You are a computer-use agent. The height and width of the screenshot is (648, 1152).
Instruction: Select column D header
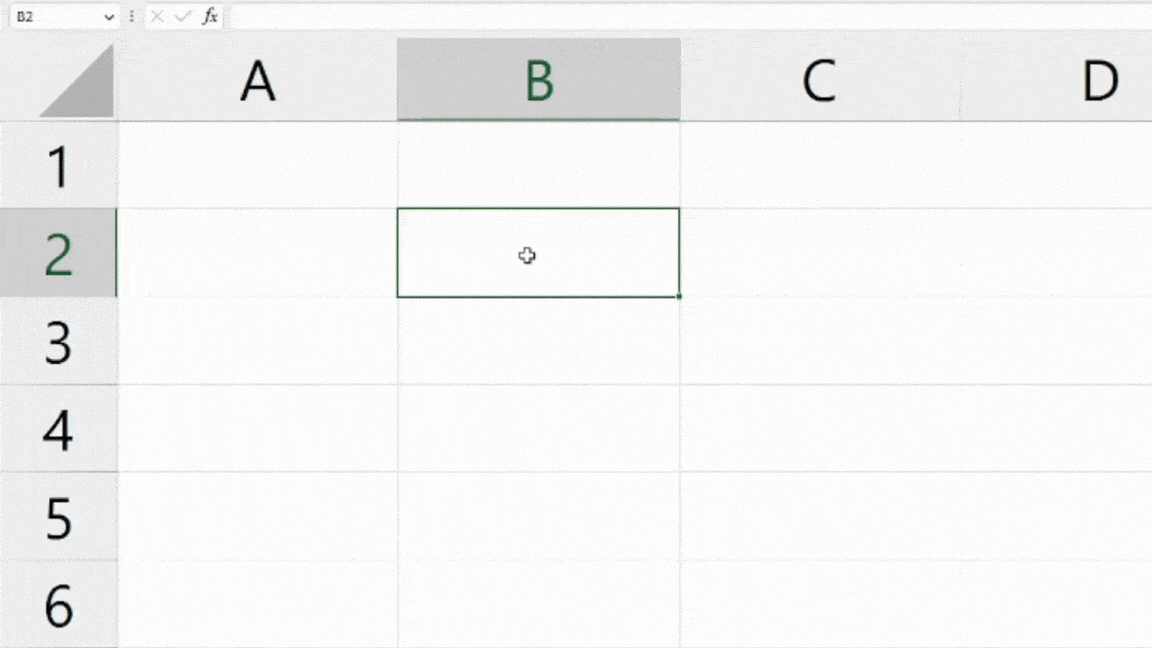pos(1100,80)
